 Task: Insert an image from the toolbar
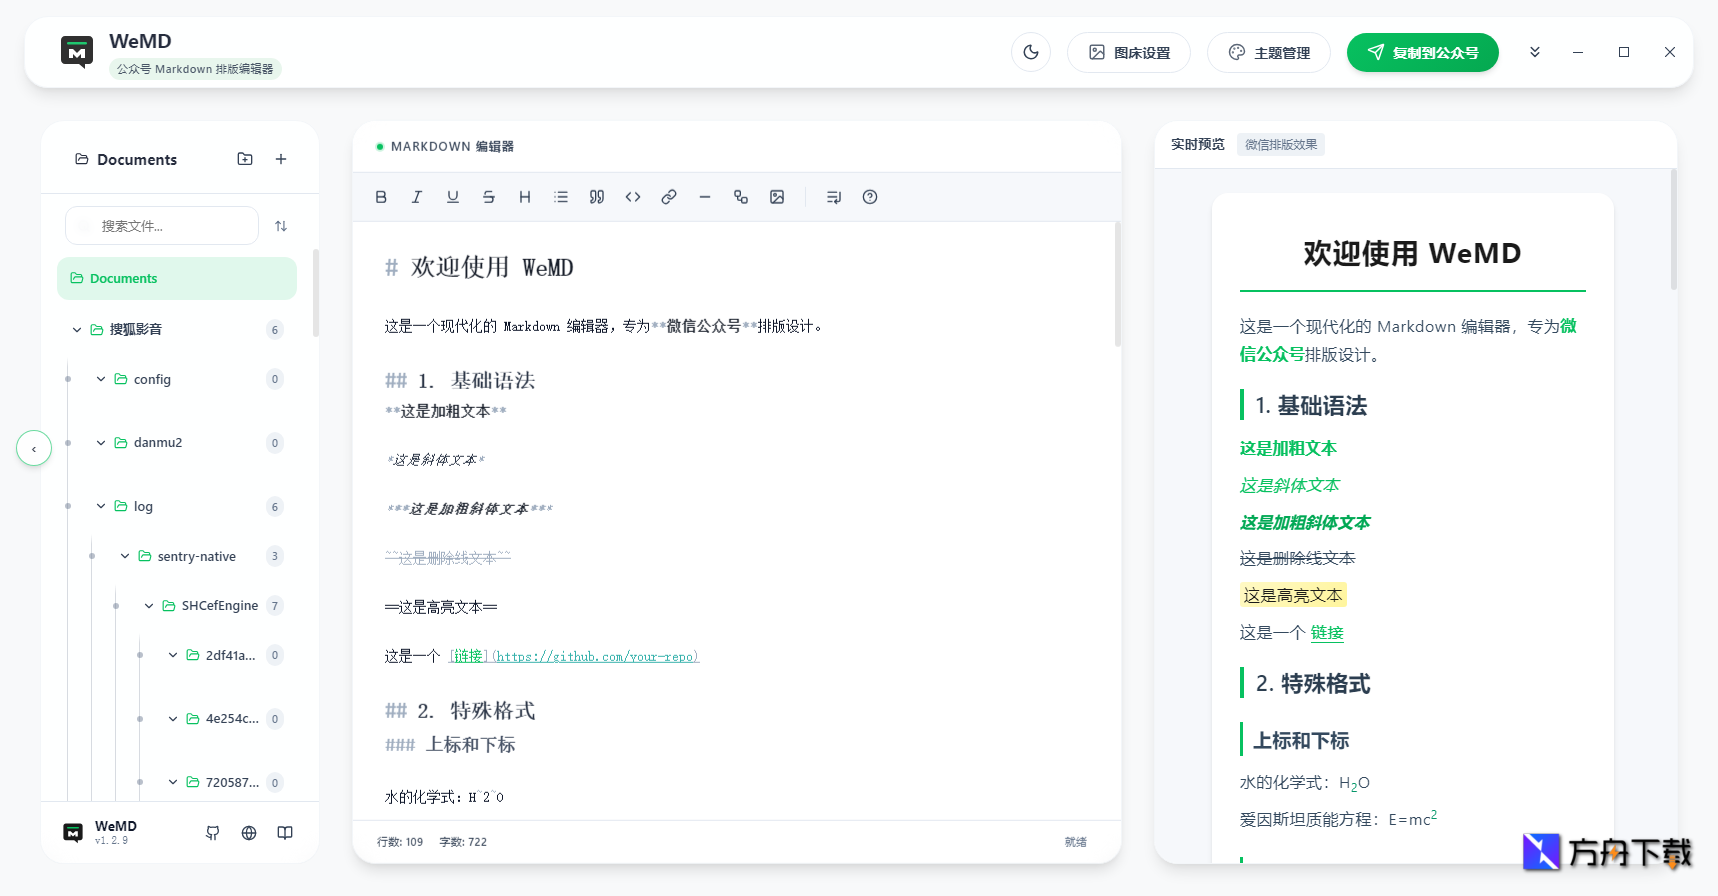point(777,197)
